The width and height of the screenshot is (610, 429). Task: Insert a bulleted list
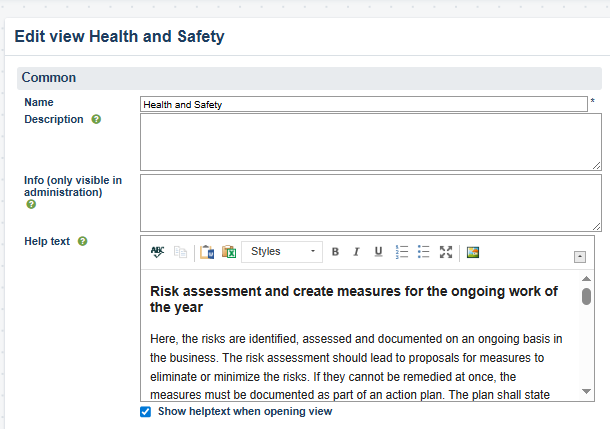423,252
